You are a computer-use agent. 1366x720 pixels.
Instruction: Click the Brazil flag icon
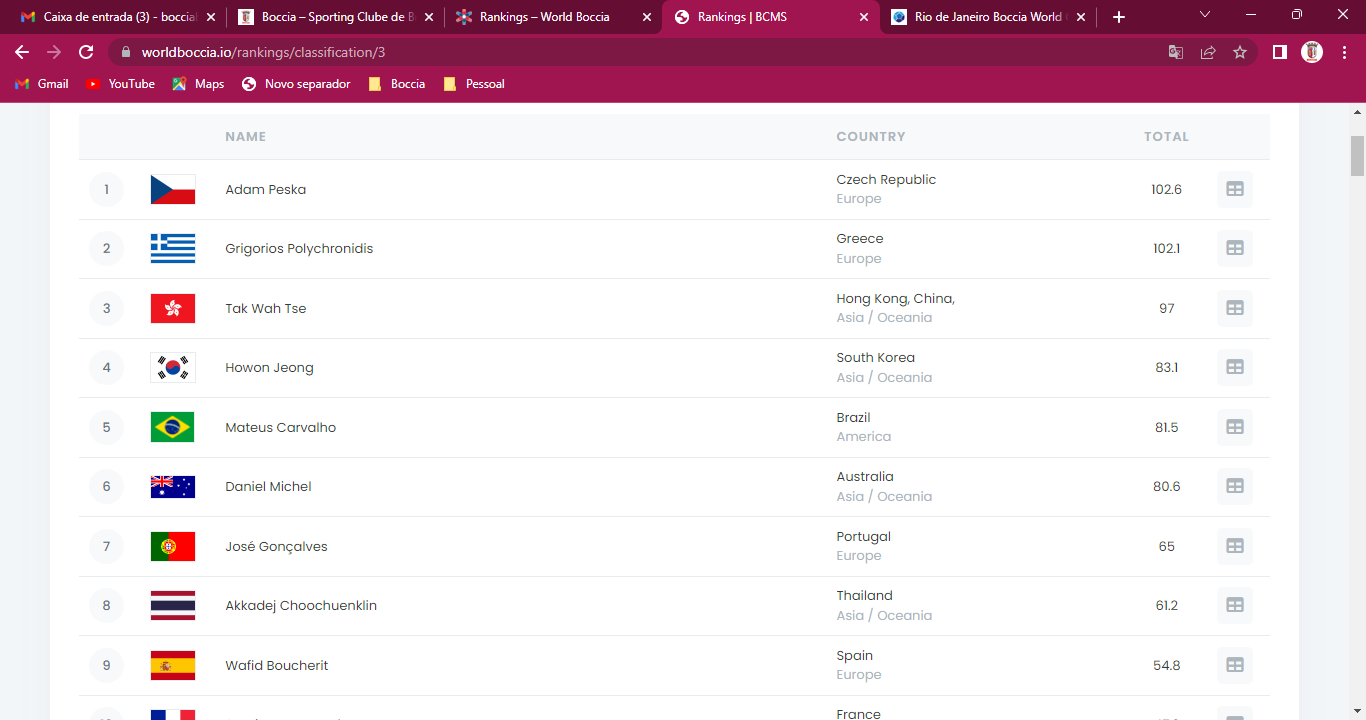click(173, 427)
